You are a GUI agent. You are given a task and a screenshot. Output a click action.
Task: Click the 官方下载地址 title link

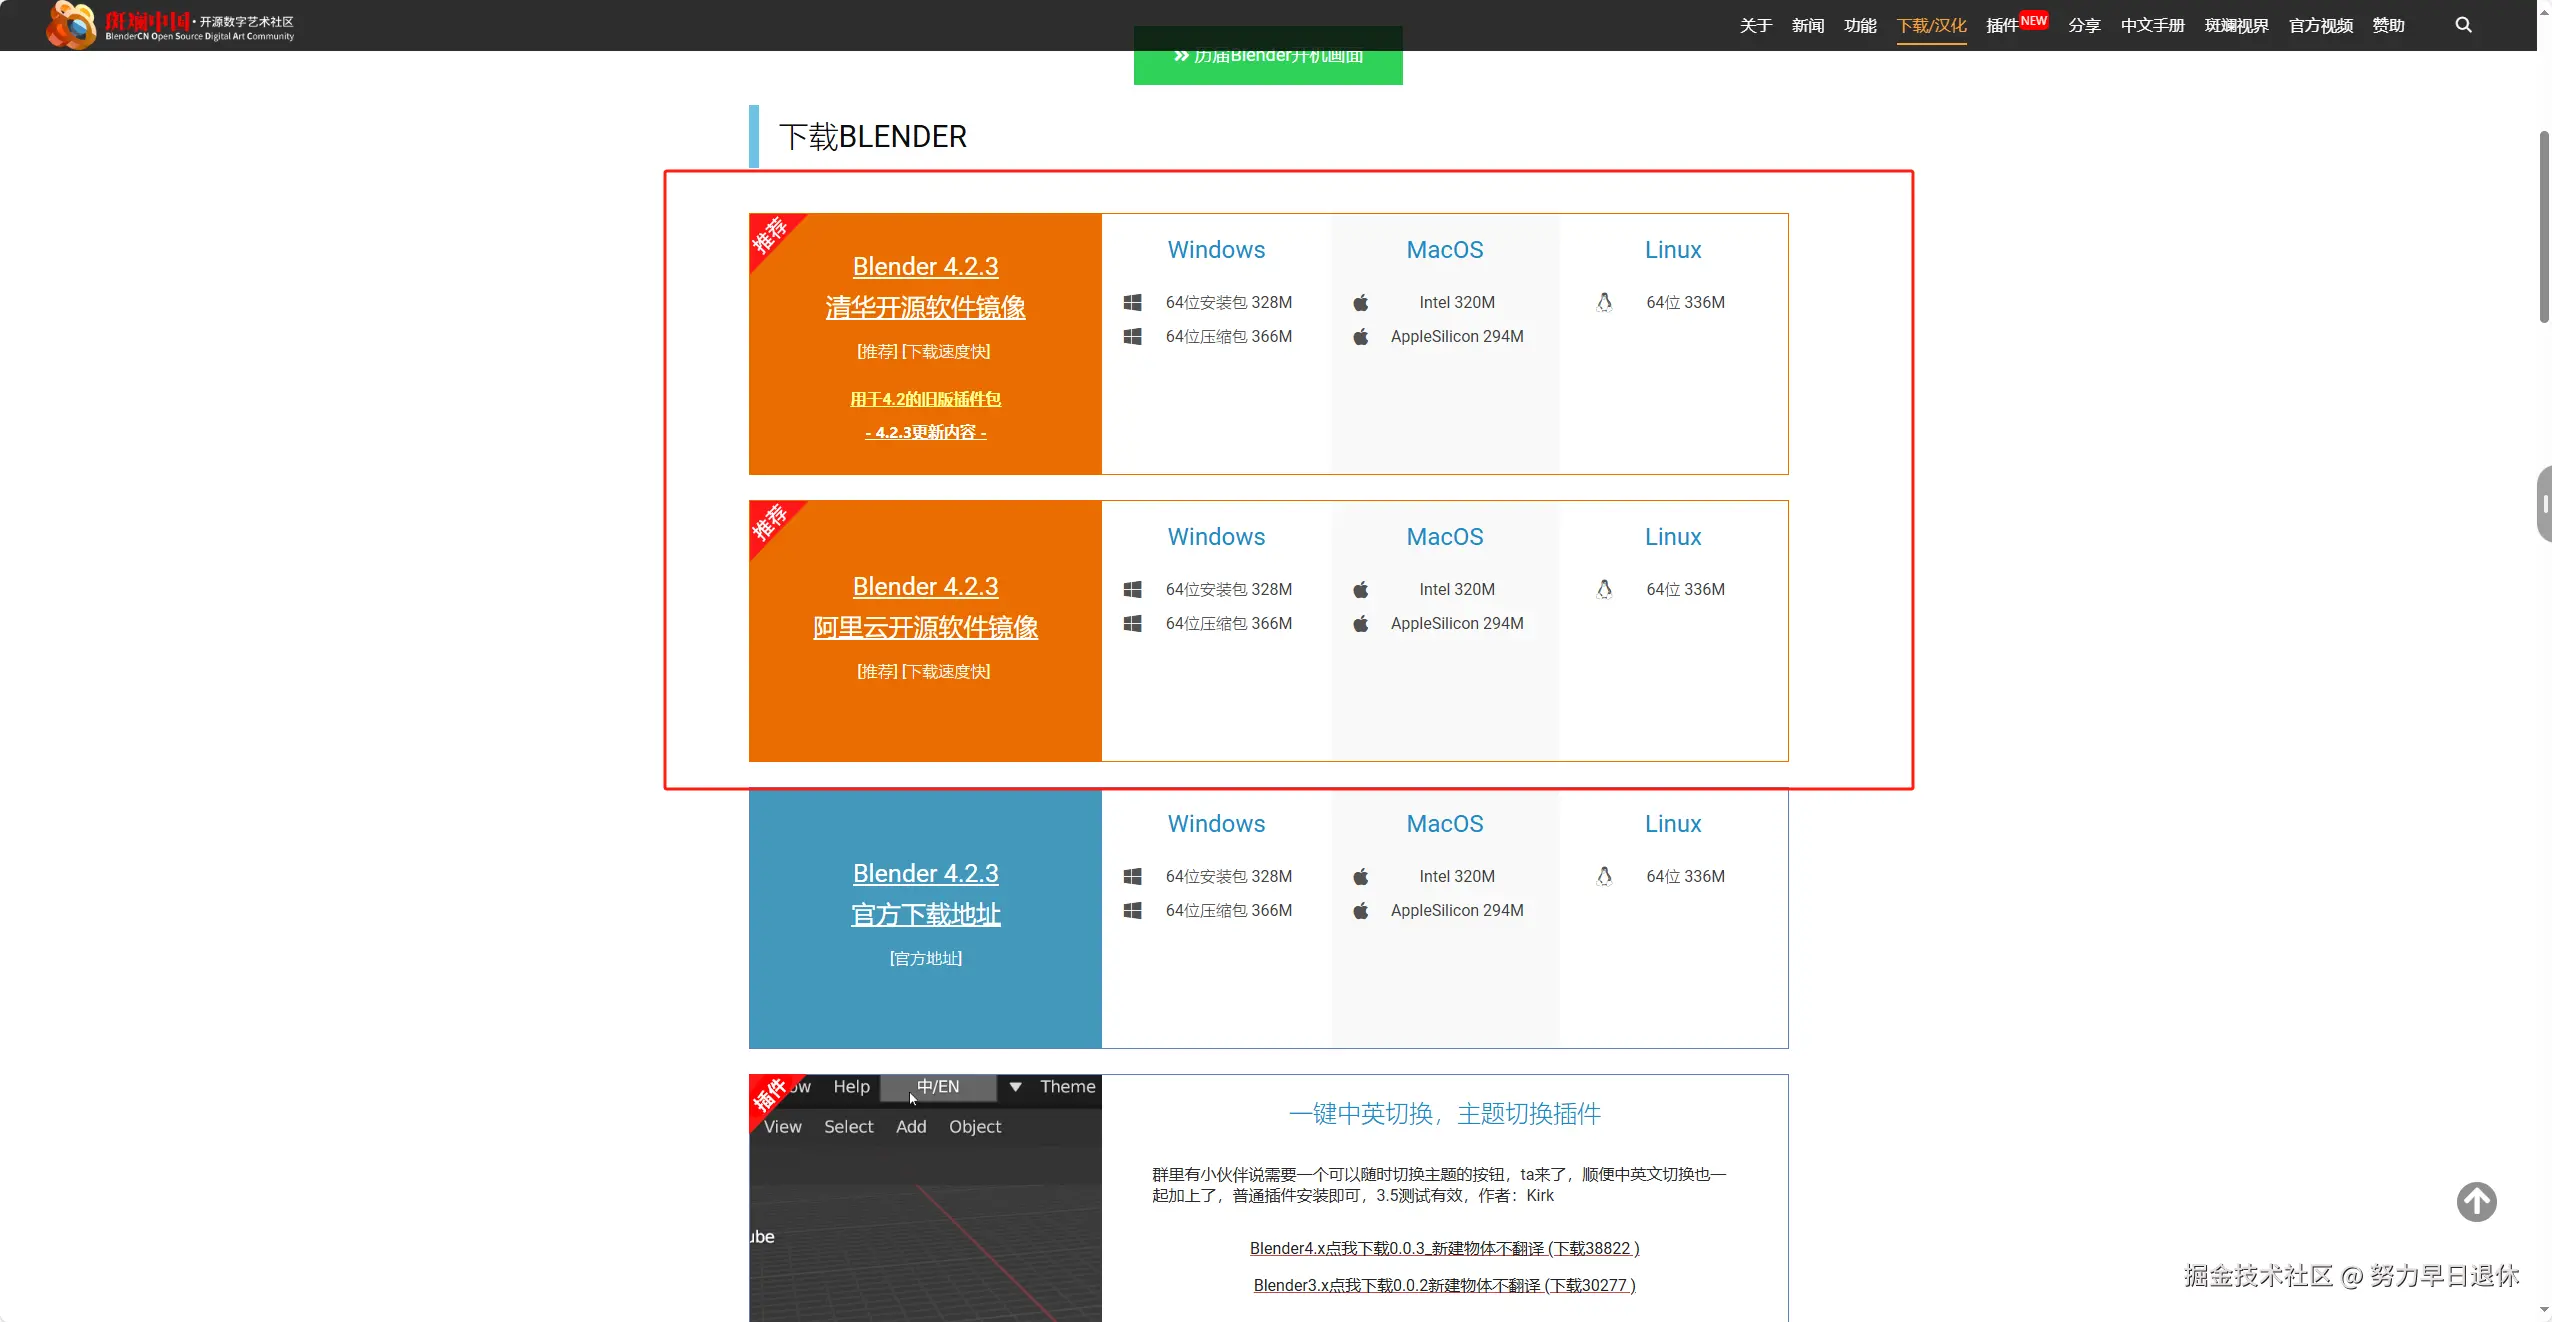tap(925, 914)
